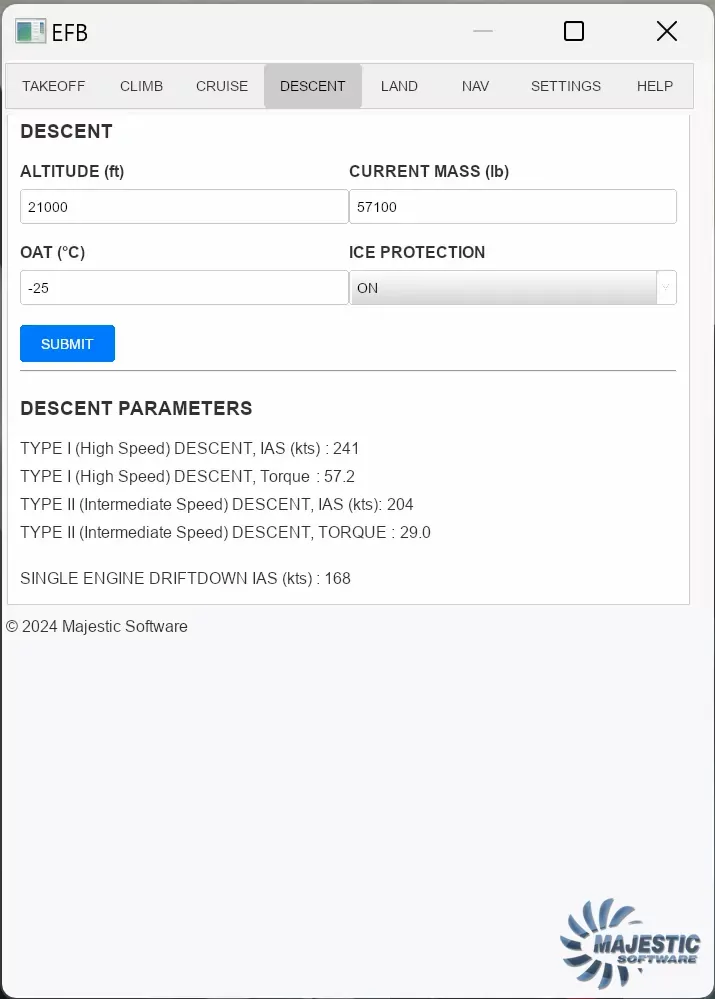This screenshot has width=715, height=999.
Task: Open the SETTINGS tab
Action: click(x=566, y=86)
